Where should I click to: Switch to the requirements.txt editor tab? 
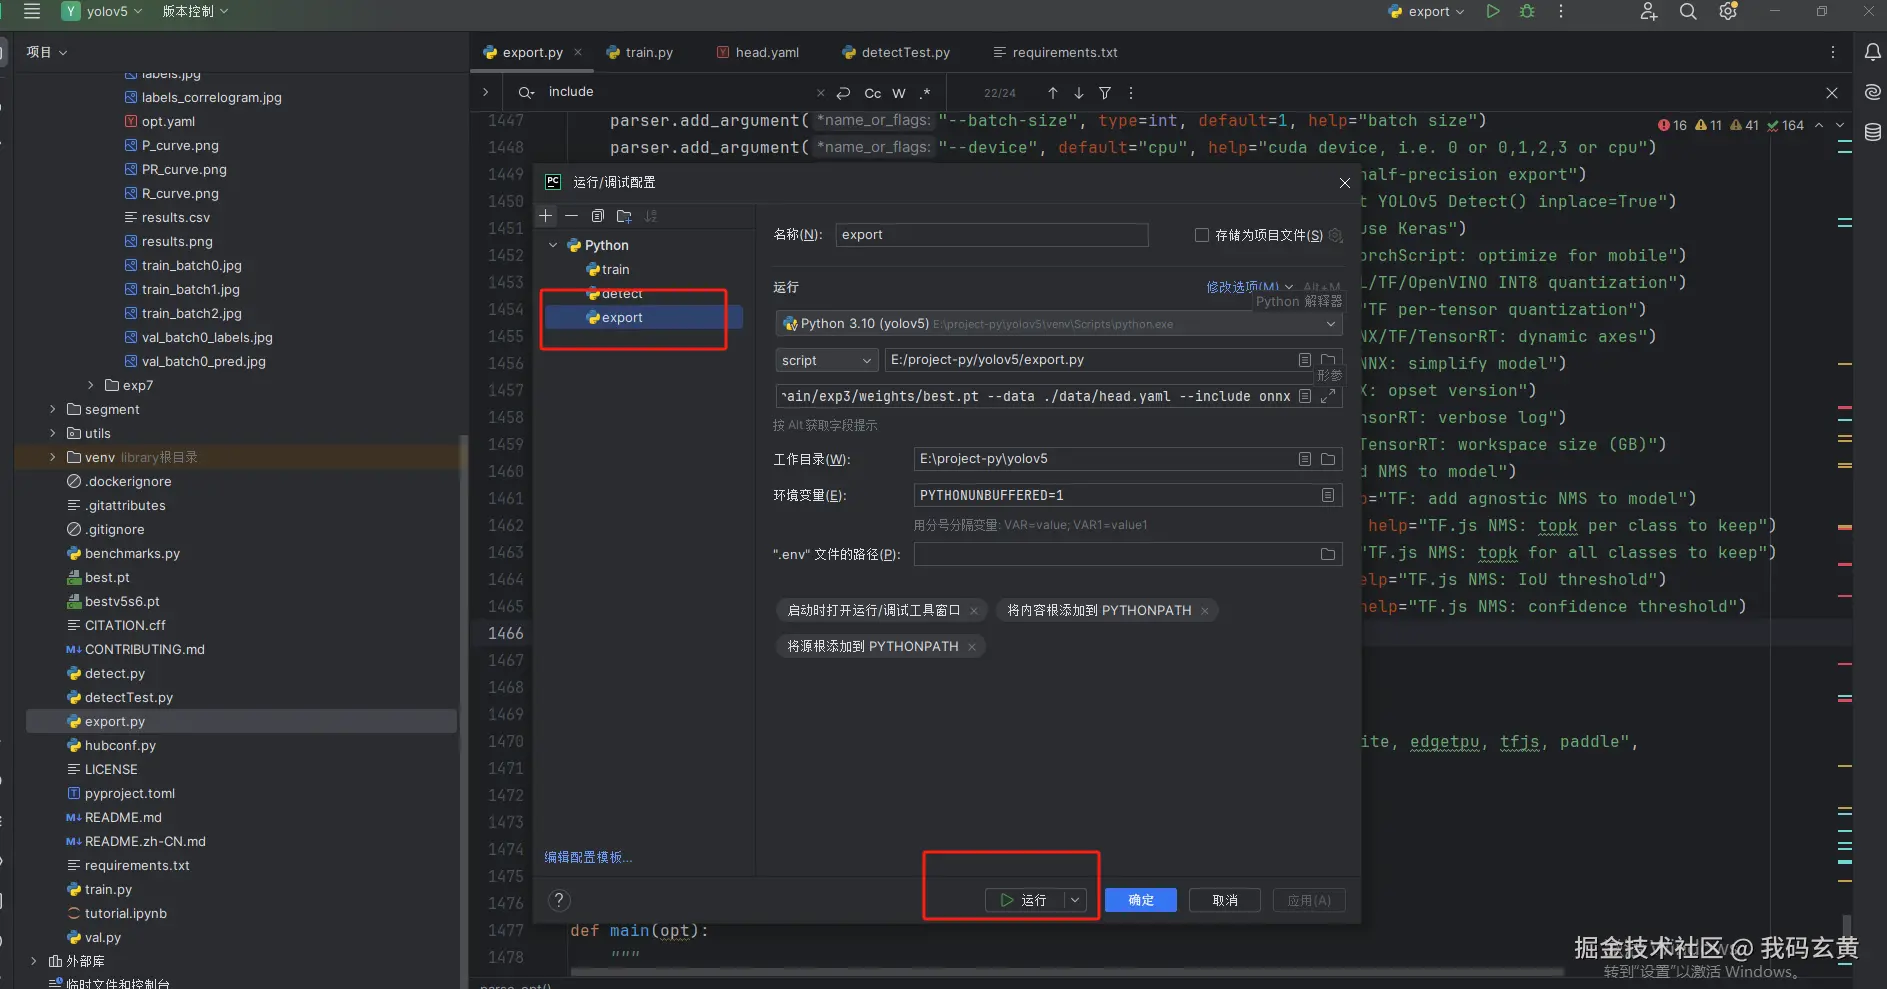1056,52
